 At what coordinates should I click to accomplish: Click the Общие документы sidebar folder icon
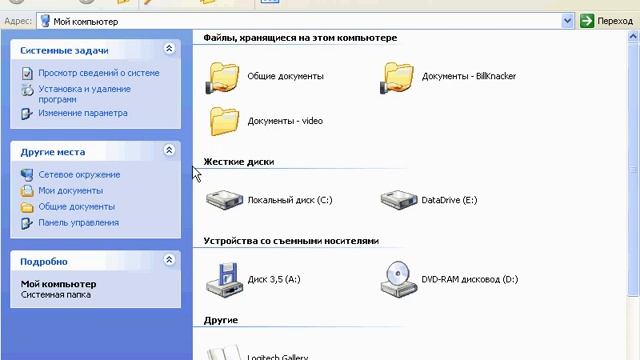point(27,207)
